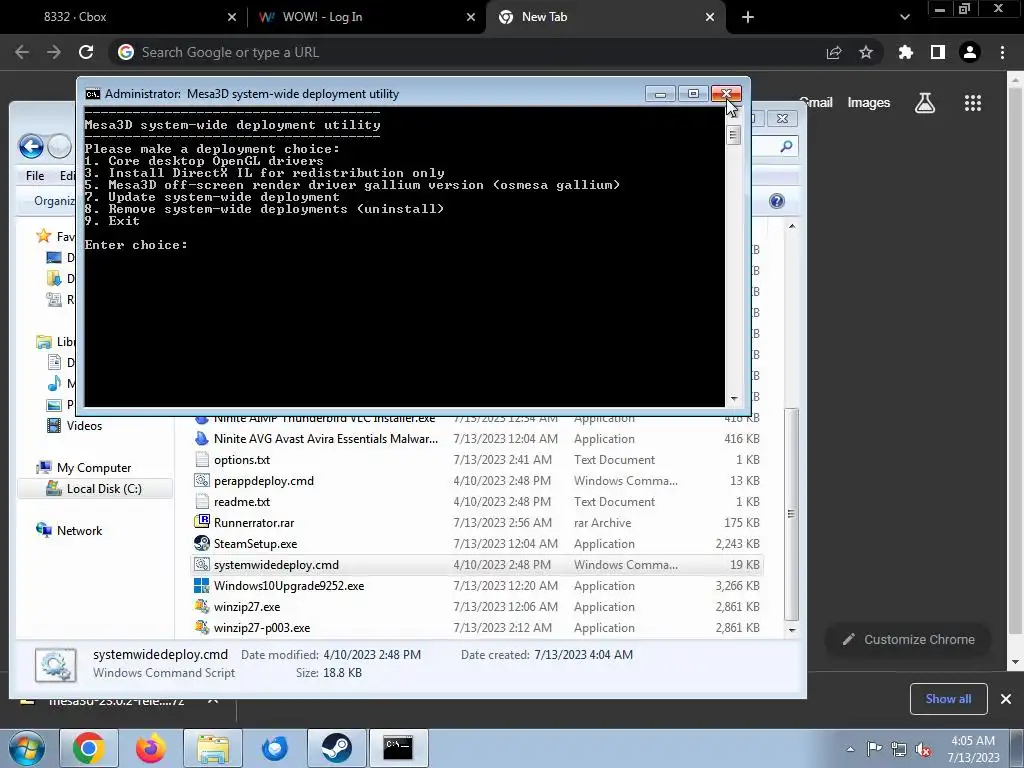Open Steam from the taskbar
Viewport: 1024px width, 768px height.
click(336, 748)
